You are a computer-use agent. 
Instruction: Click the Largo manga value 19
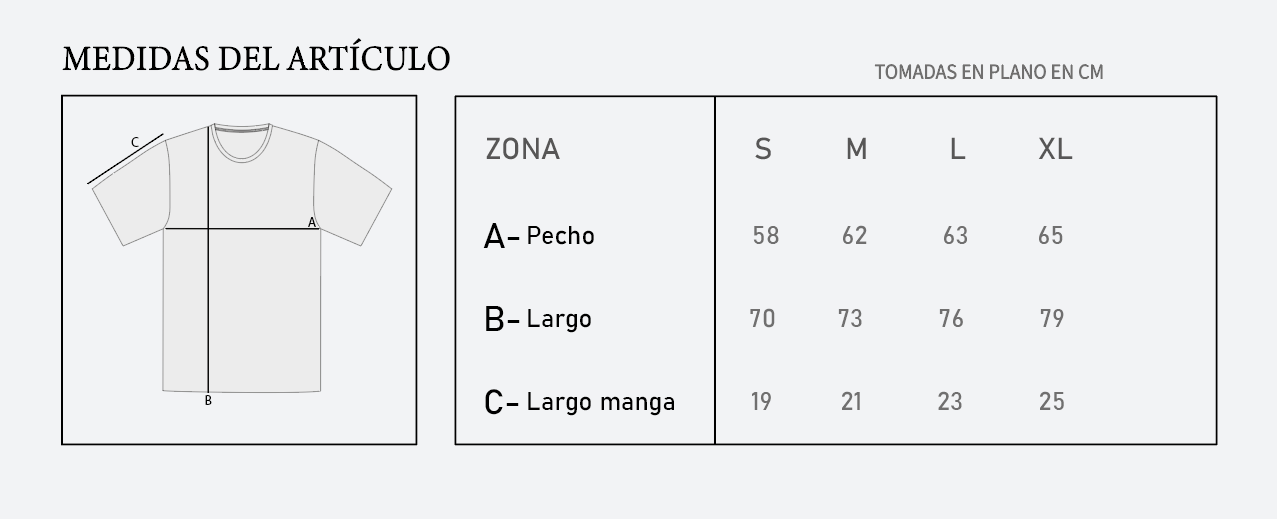click(x=761, y=402)
